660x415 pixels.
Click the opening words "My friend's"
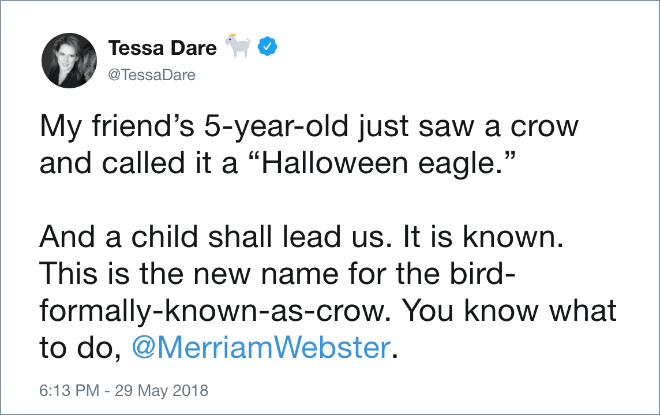click(117, 126)
